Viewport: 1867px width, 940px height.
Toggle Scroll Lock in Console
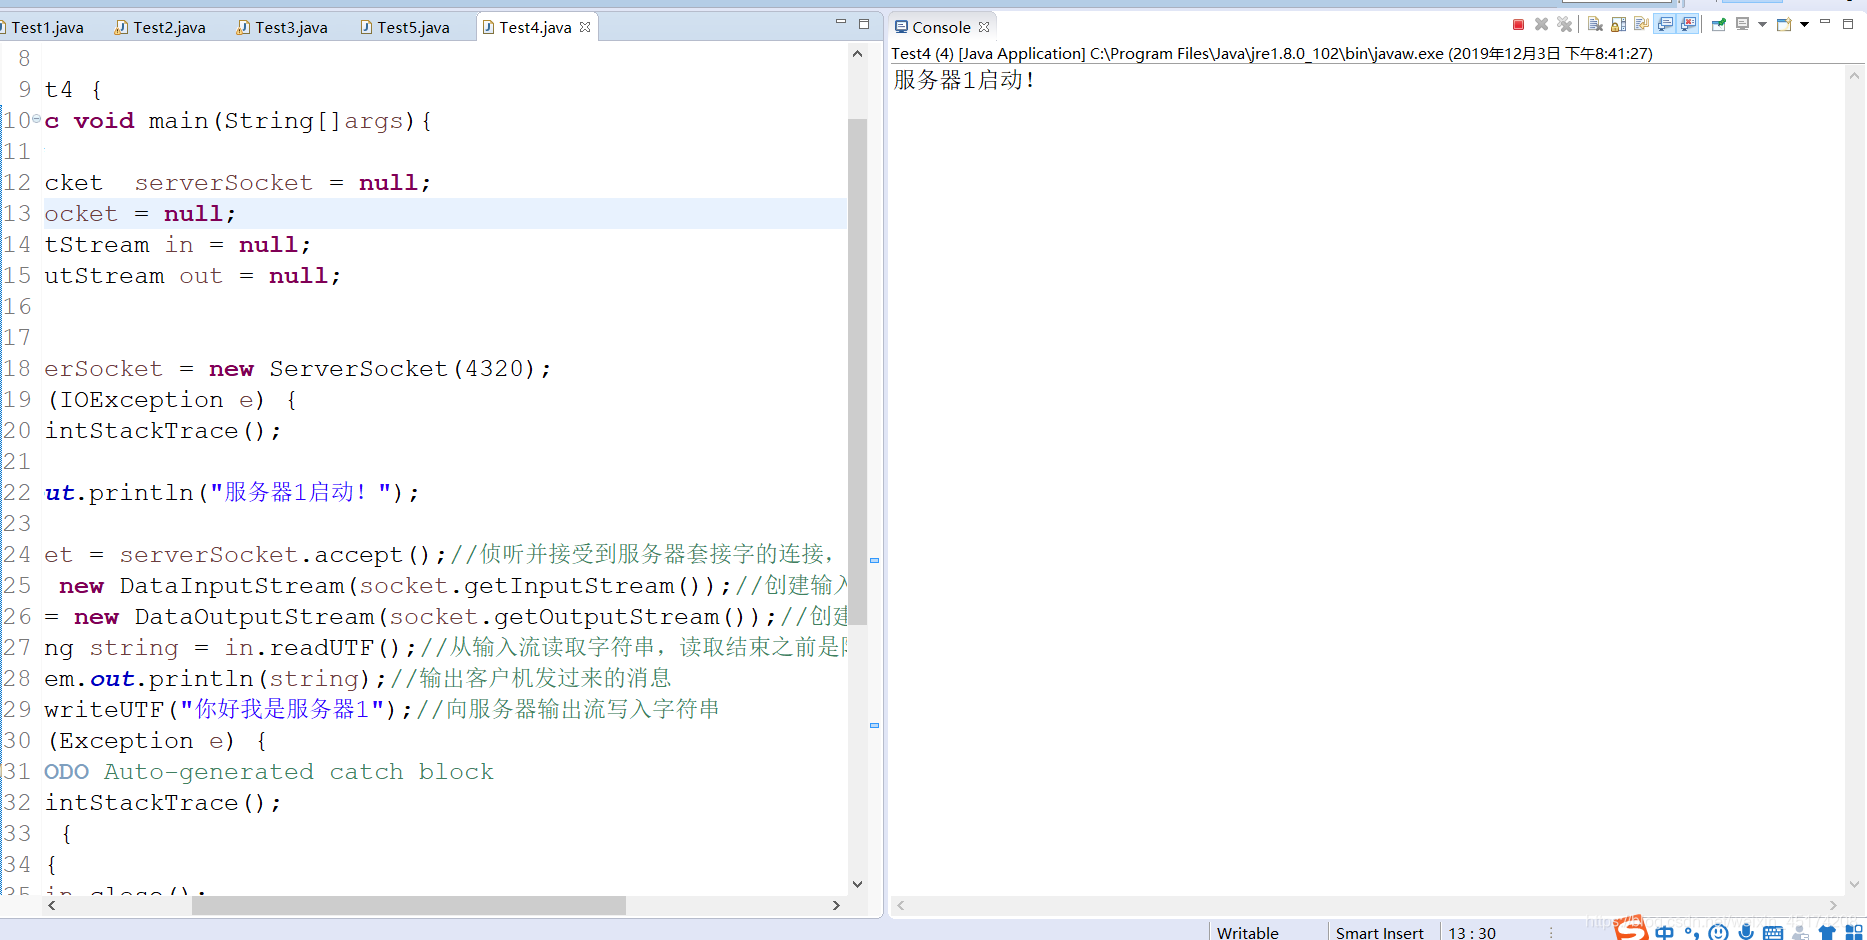1619,25
